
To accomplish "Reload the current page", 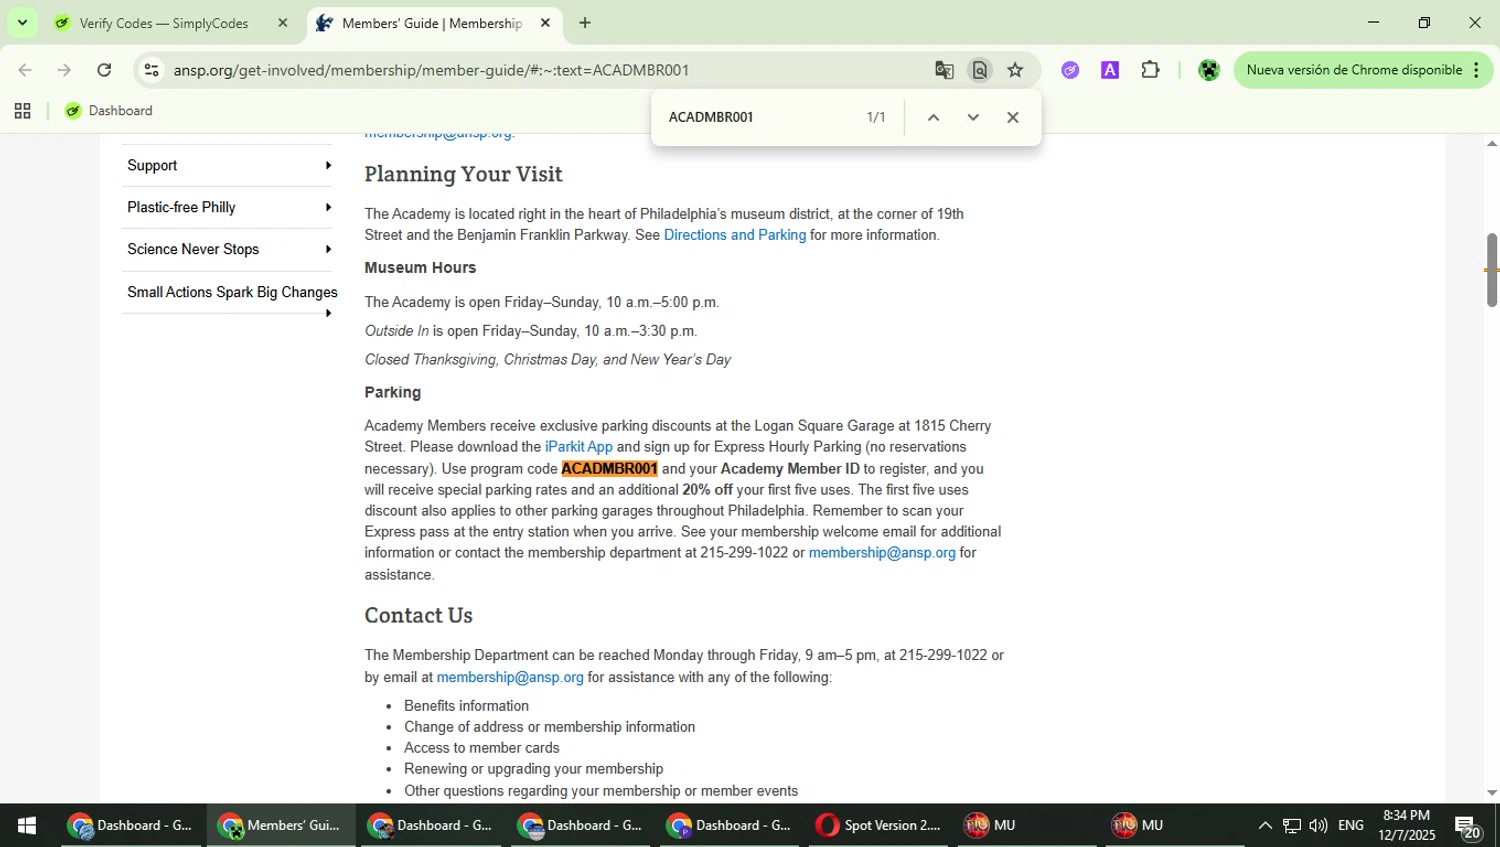I will 104,70.
